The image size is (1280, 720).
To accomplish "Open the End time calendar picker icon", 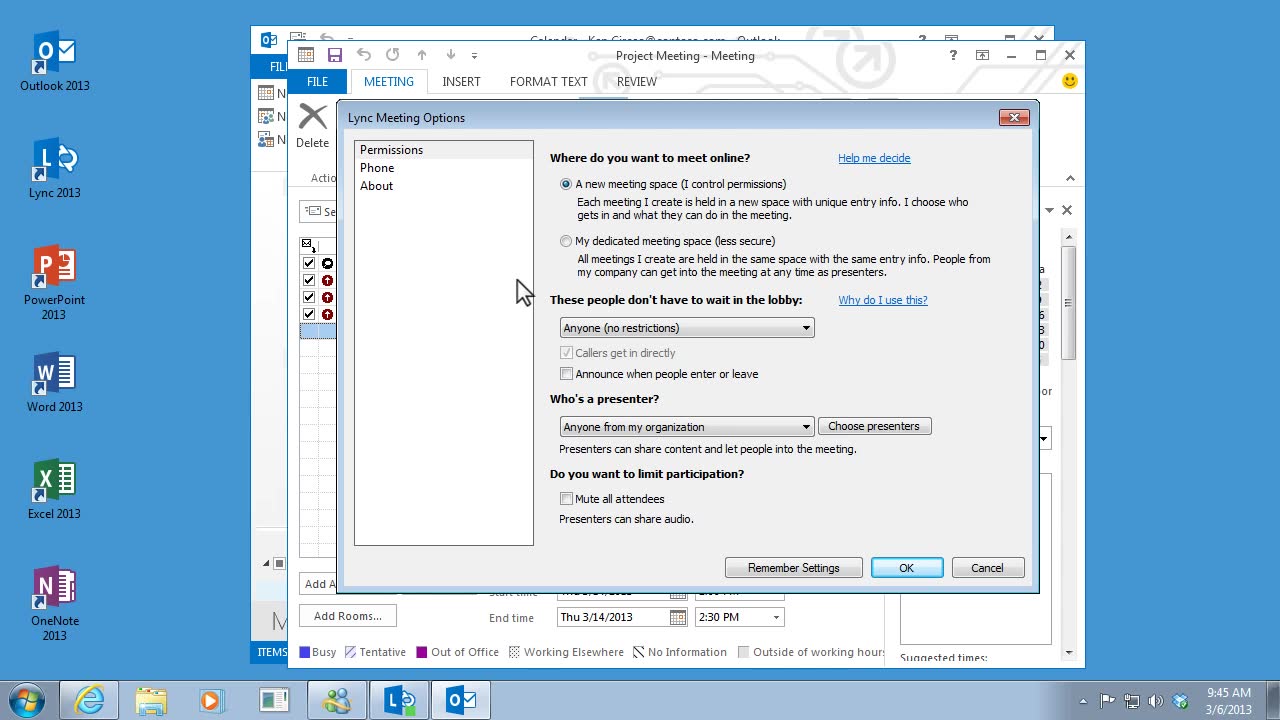I will pyautogui.click(x=678, y=617).
